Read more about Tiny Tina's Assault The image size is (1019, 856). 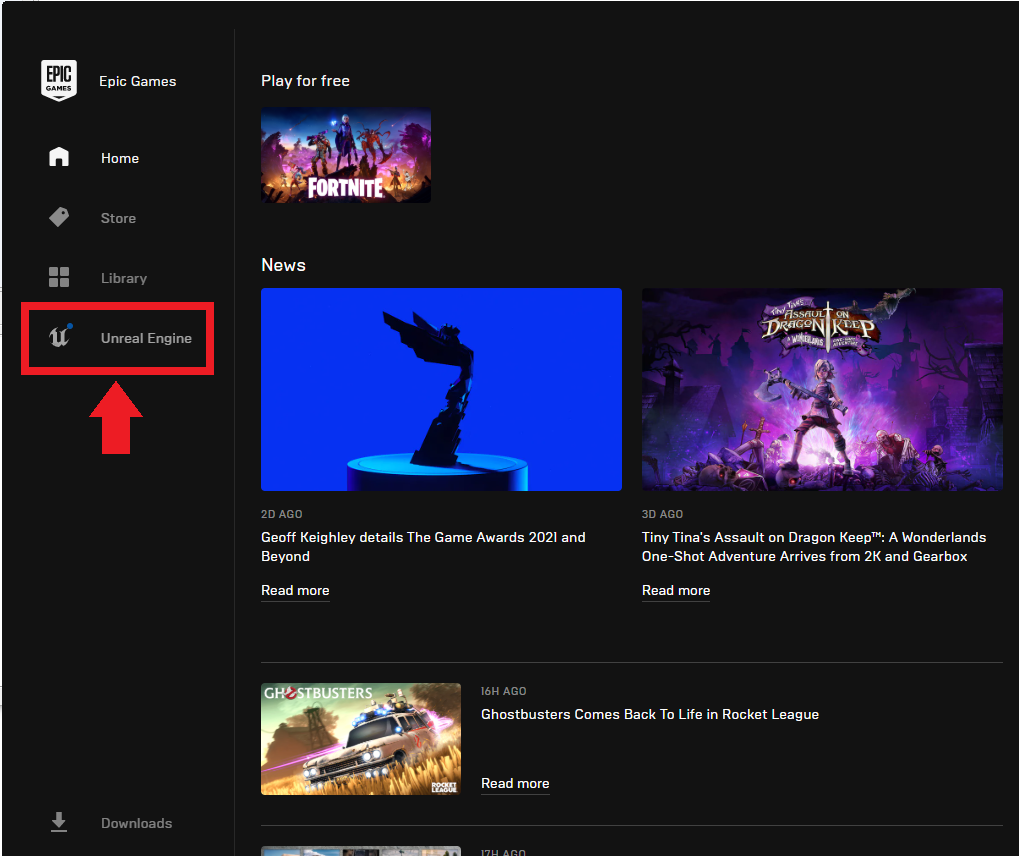pos(676,591)
